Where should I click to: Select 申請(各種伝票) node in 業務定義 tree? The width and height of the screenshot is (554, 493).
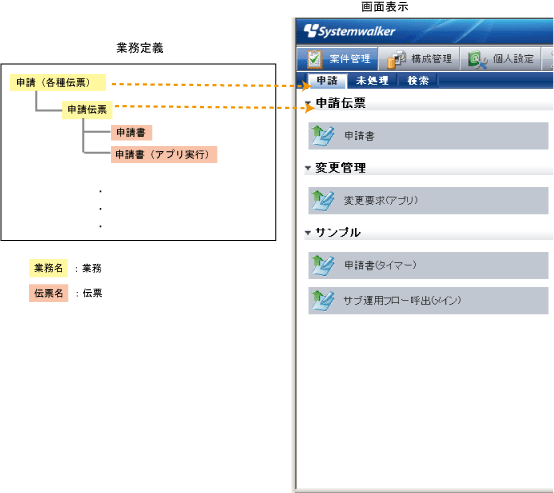[58, 82]
